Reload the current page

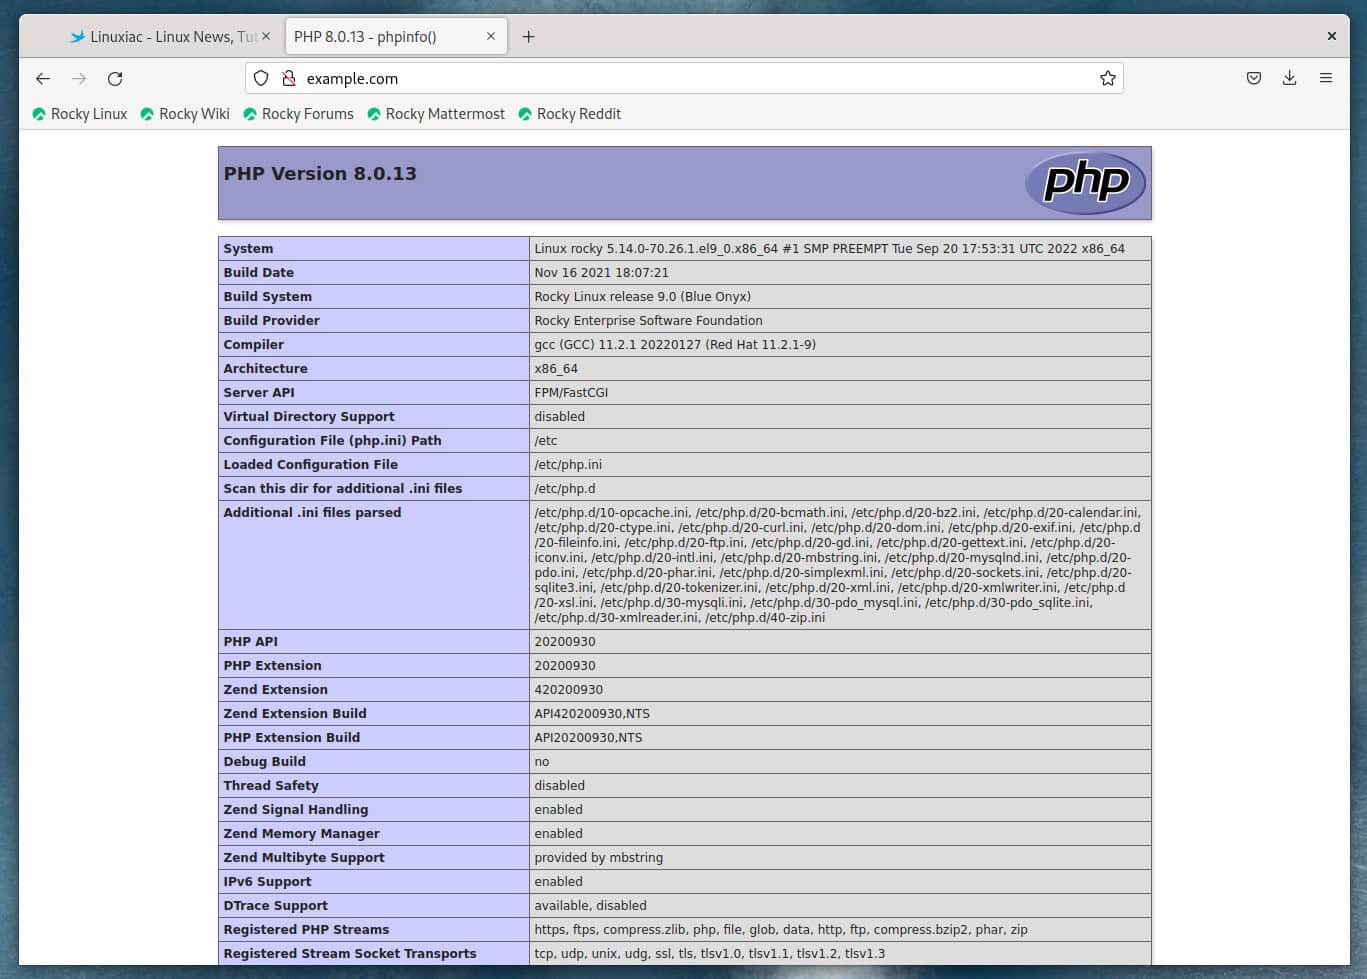(115, 78)
